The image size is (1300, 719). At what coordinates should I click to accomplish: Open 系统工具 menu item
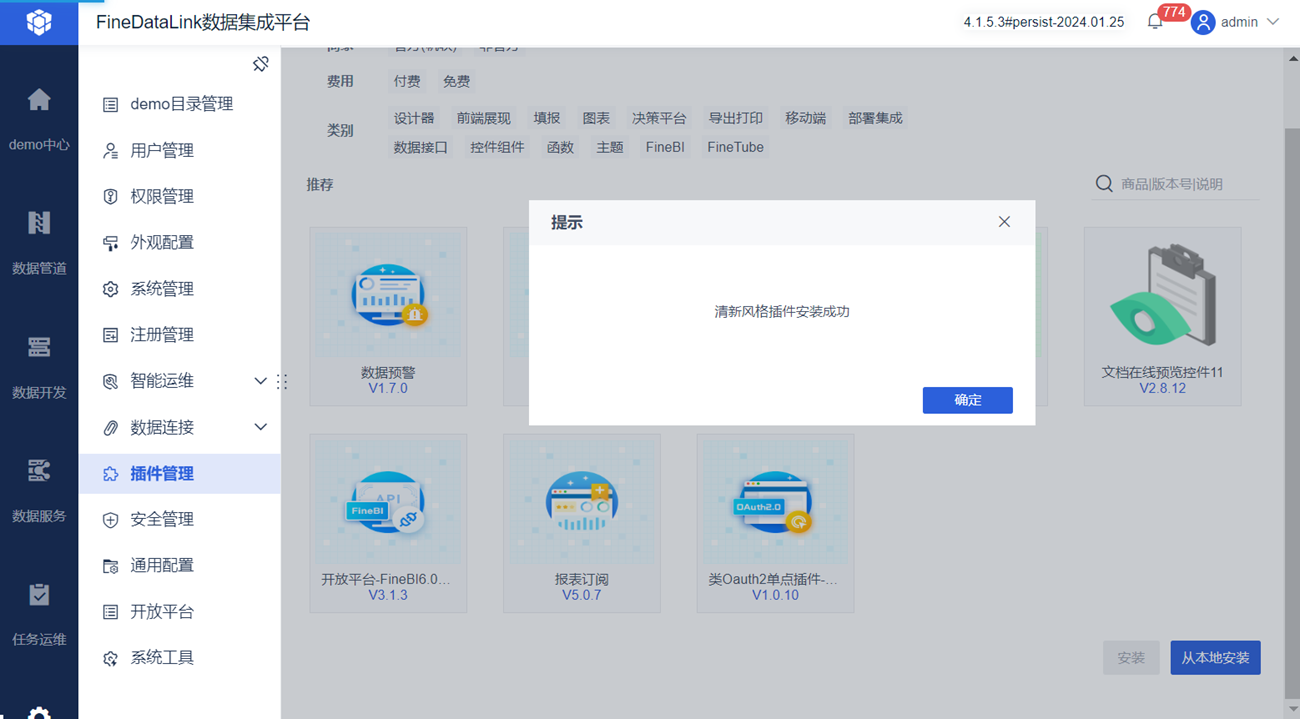(179, 657)
